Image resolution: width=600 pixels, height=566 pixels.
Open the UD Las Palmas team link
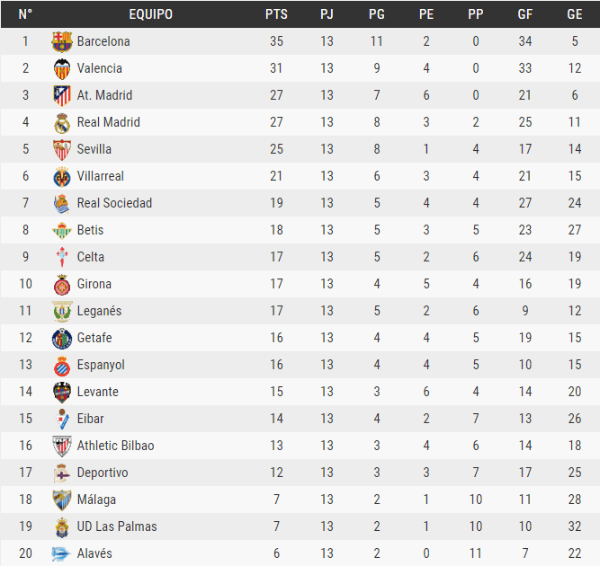pyautogui.click(x=116, y=527)
